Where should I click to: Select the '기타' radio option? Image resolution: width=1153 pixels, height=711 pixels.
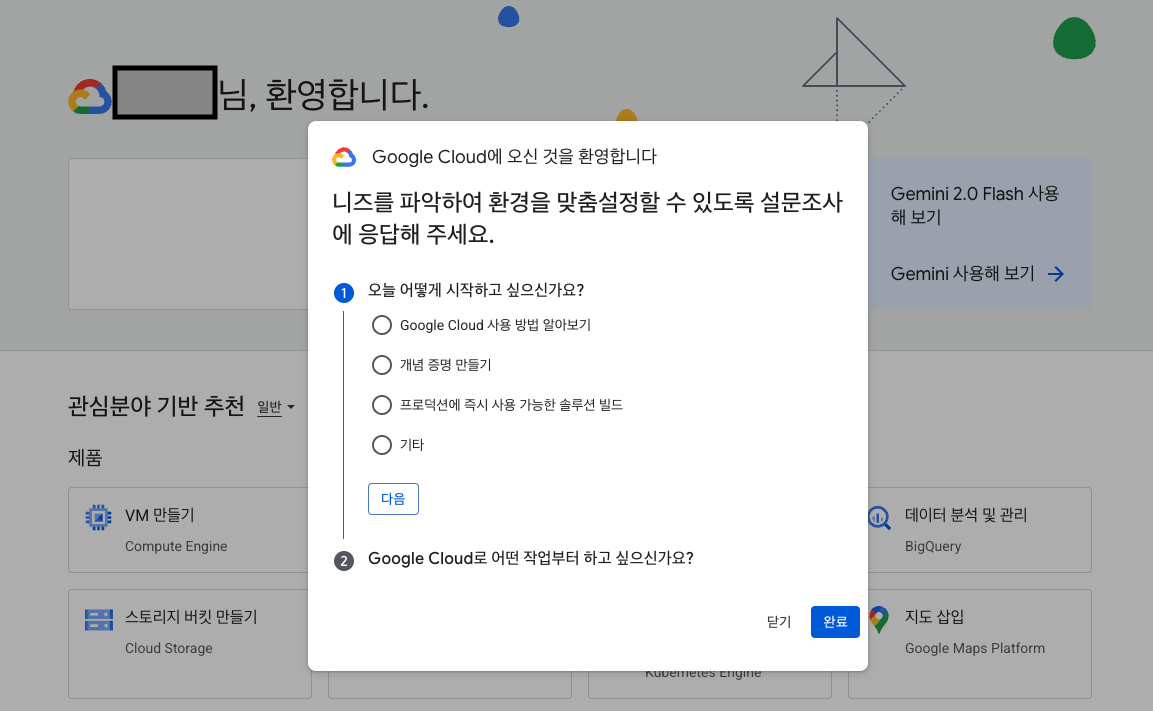point(382,445)
